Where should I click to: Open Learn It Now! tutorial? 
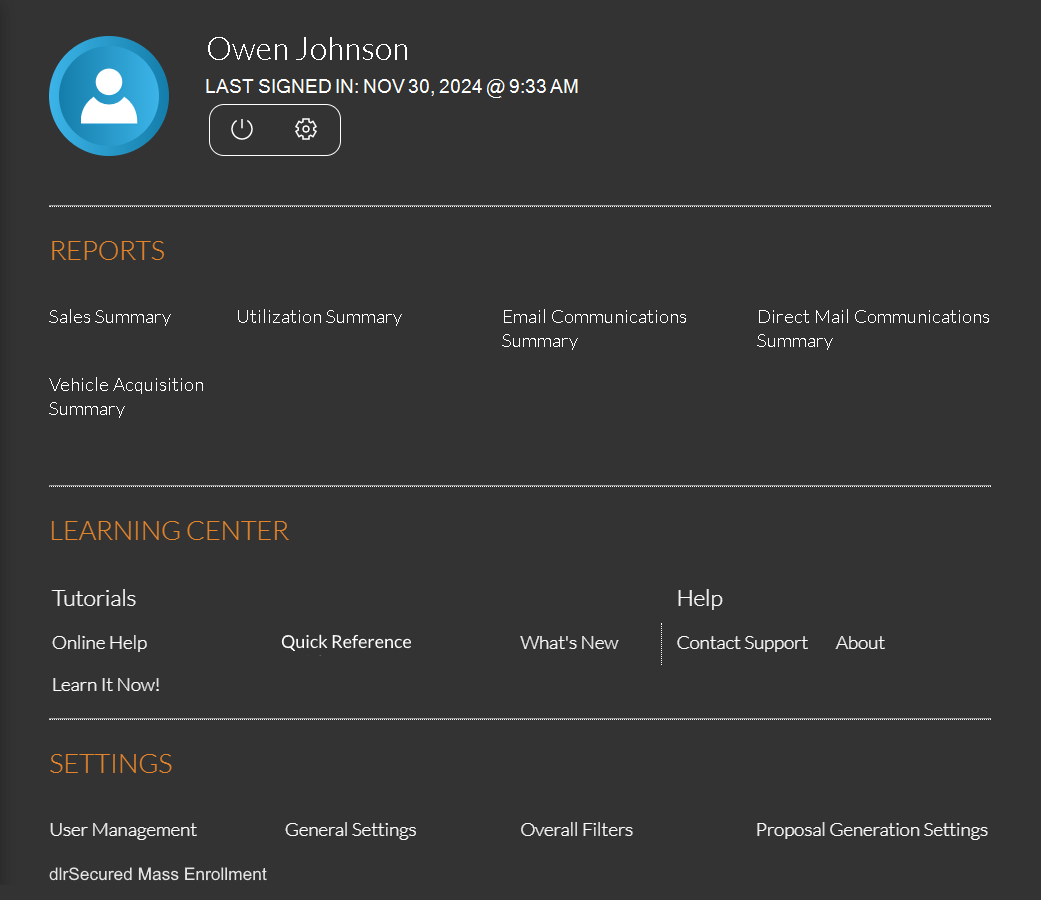106,685
